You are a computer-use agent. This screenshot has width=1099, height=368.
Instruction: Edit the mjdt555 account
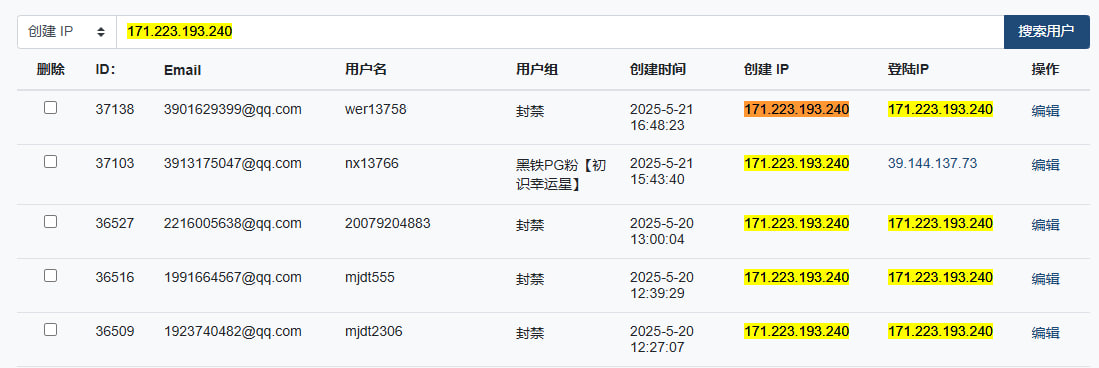tap(1045, 278)
